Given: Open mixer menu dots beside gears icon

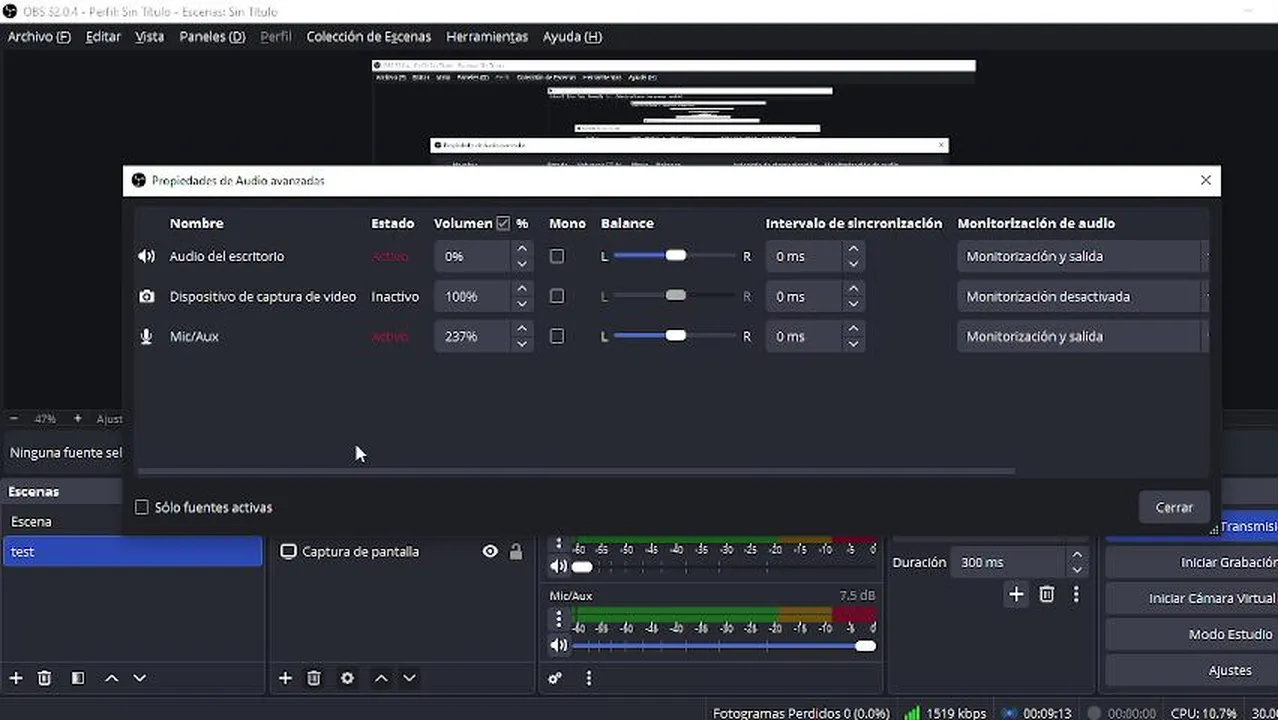Looking at the screenshot, I should pyautogui.click(x=588, y=678).
